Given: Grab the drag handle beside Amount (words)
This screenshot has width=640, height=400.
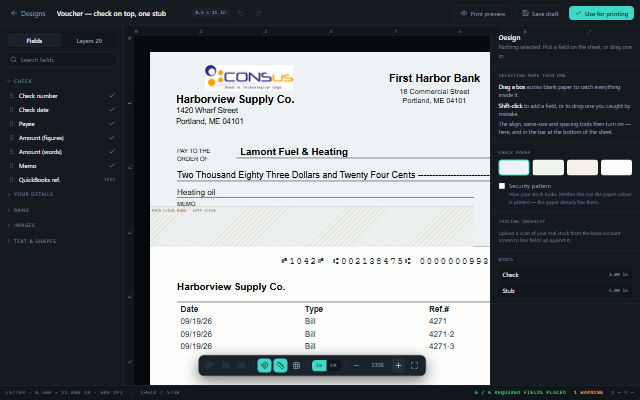Looking at the screenshot, I should [11, 152].
